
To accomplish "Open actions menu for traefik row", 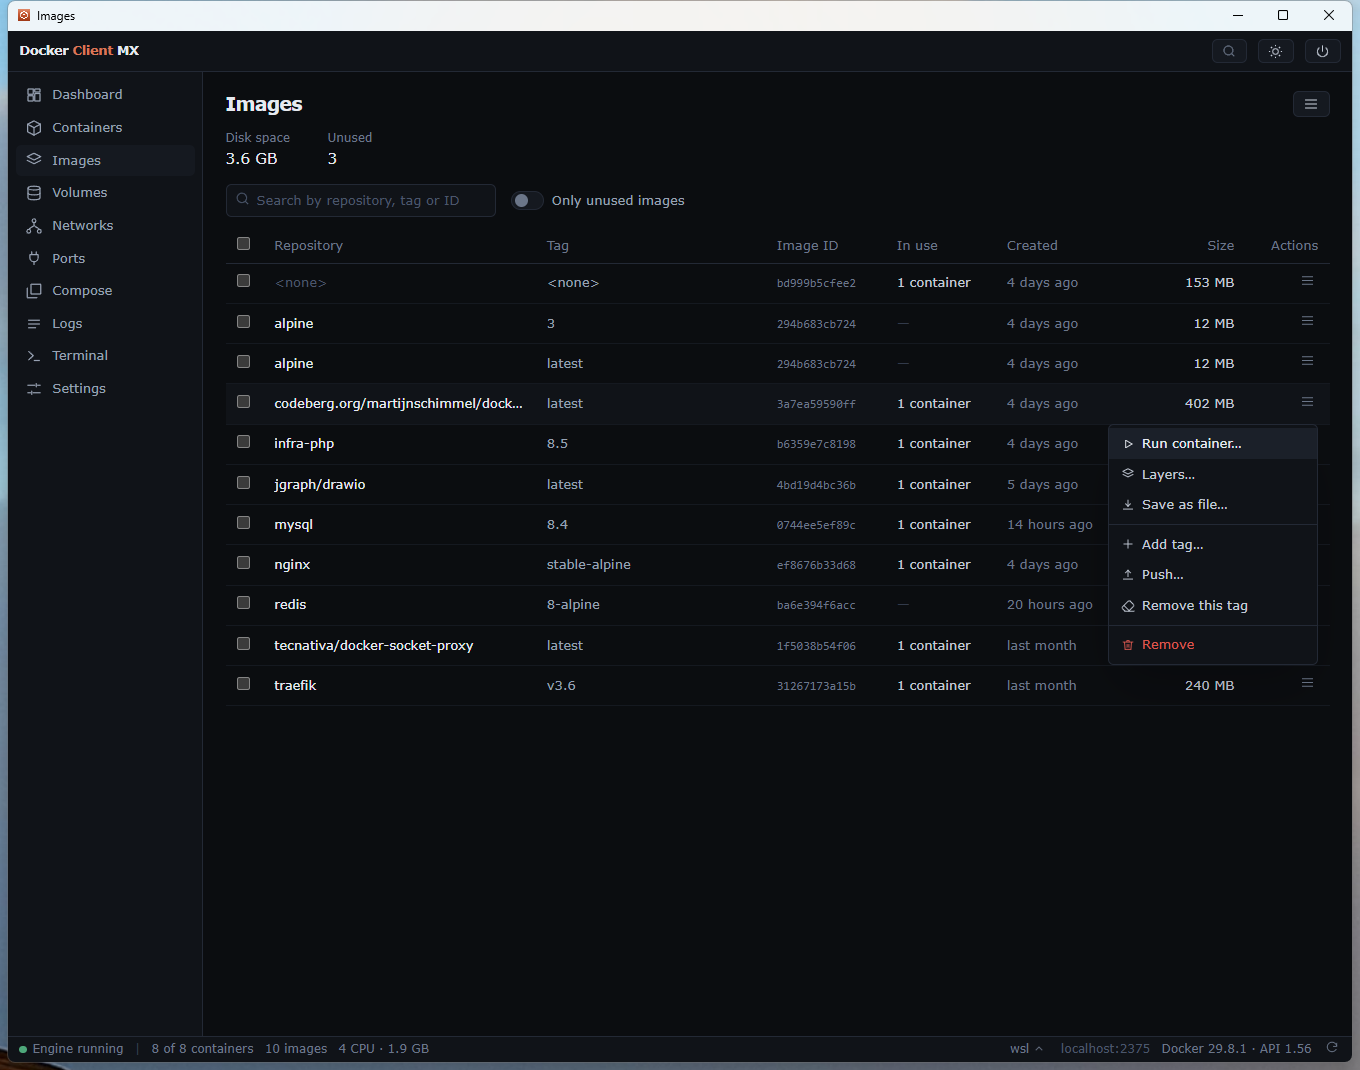I will pos(1307,683).
